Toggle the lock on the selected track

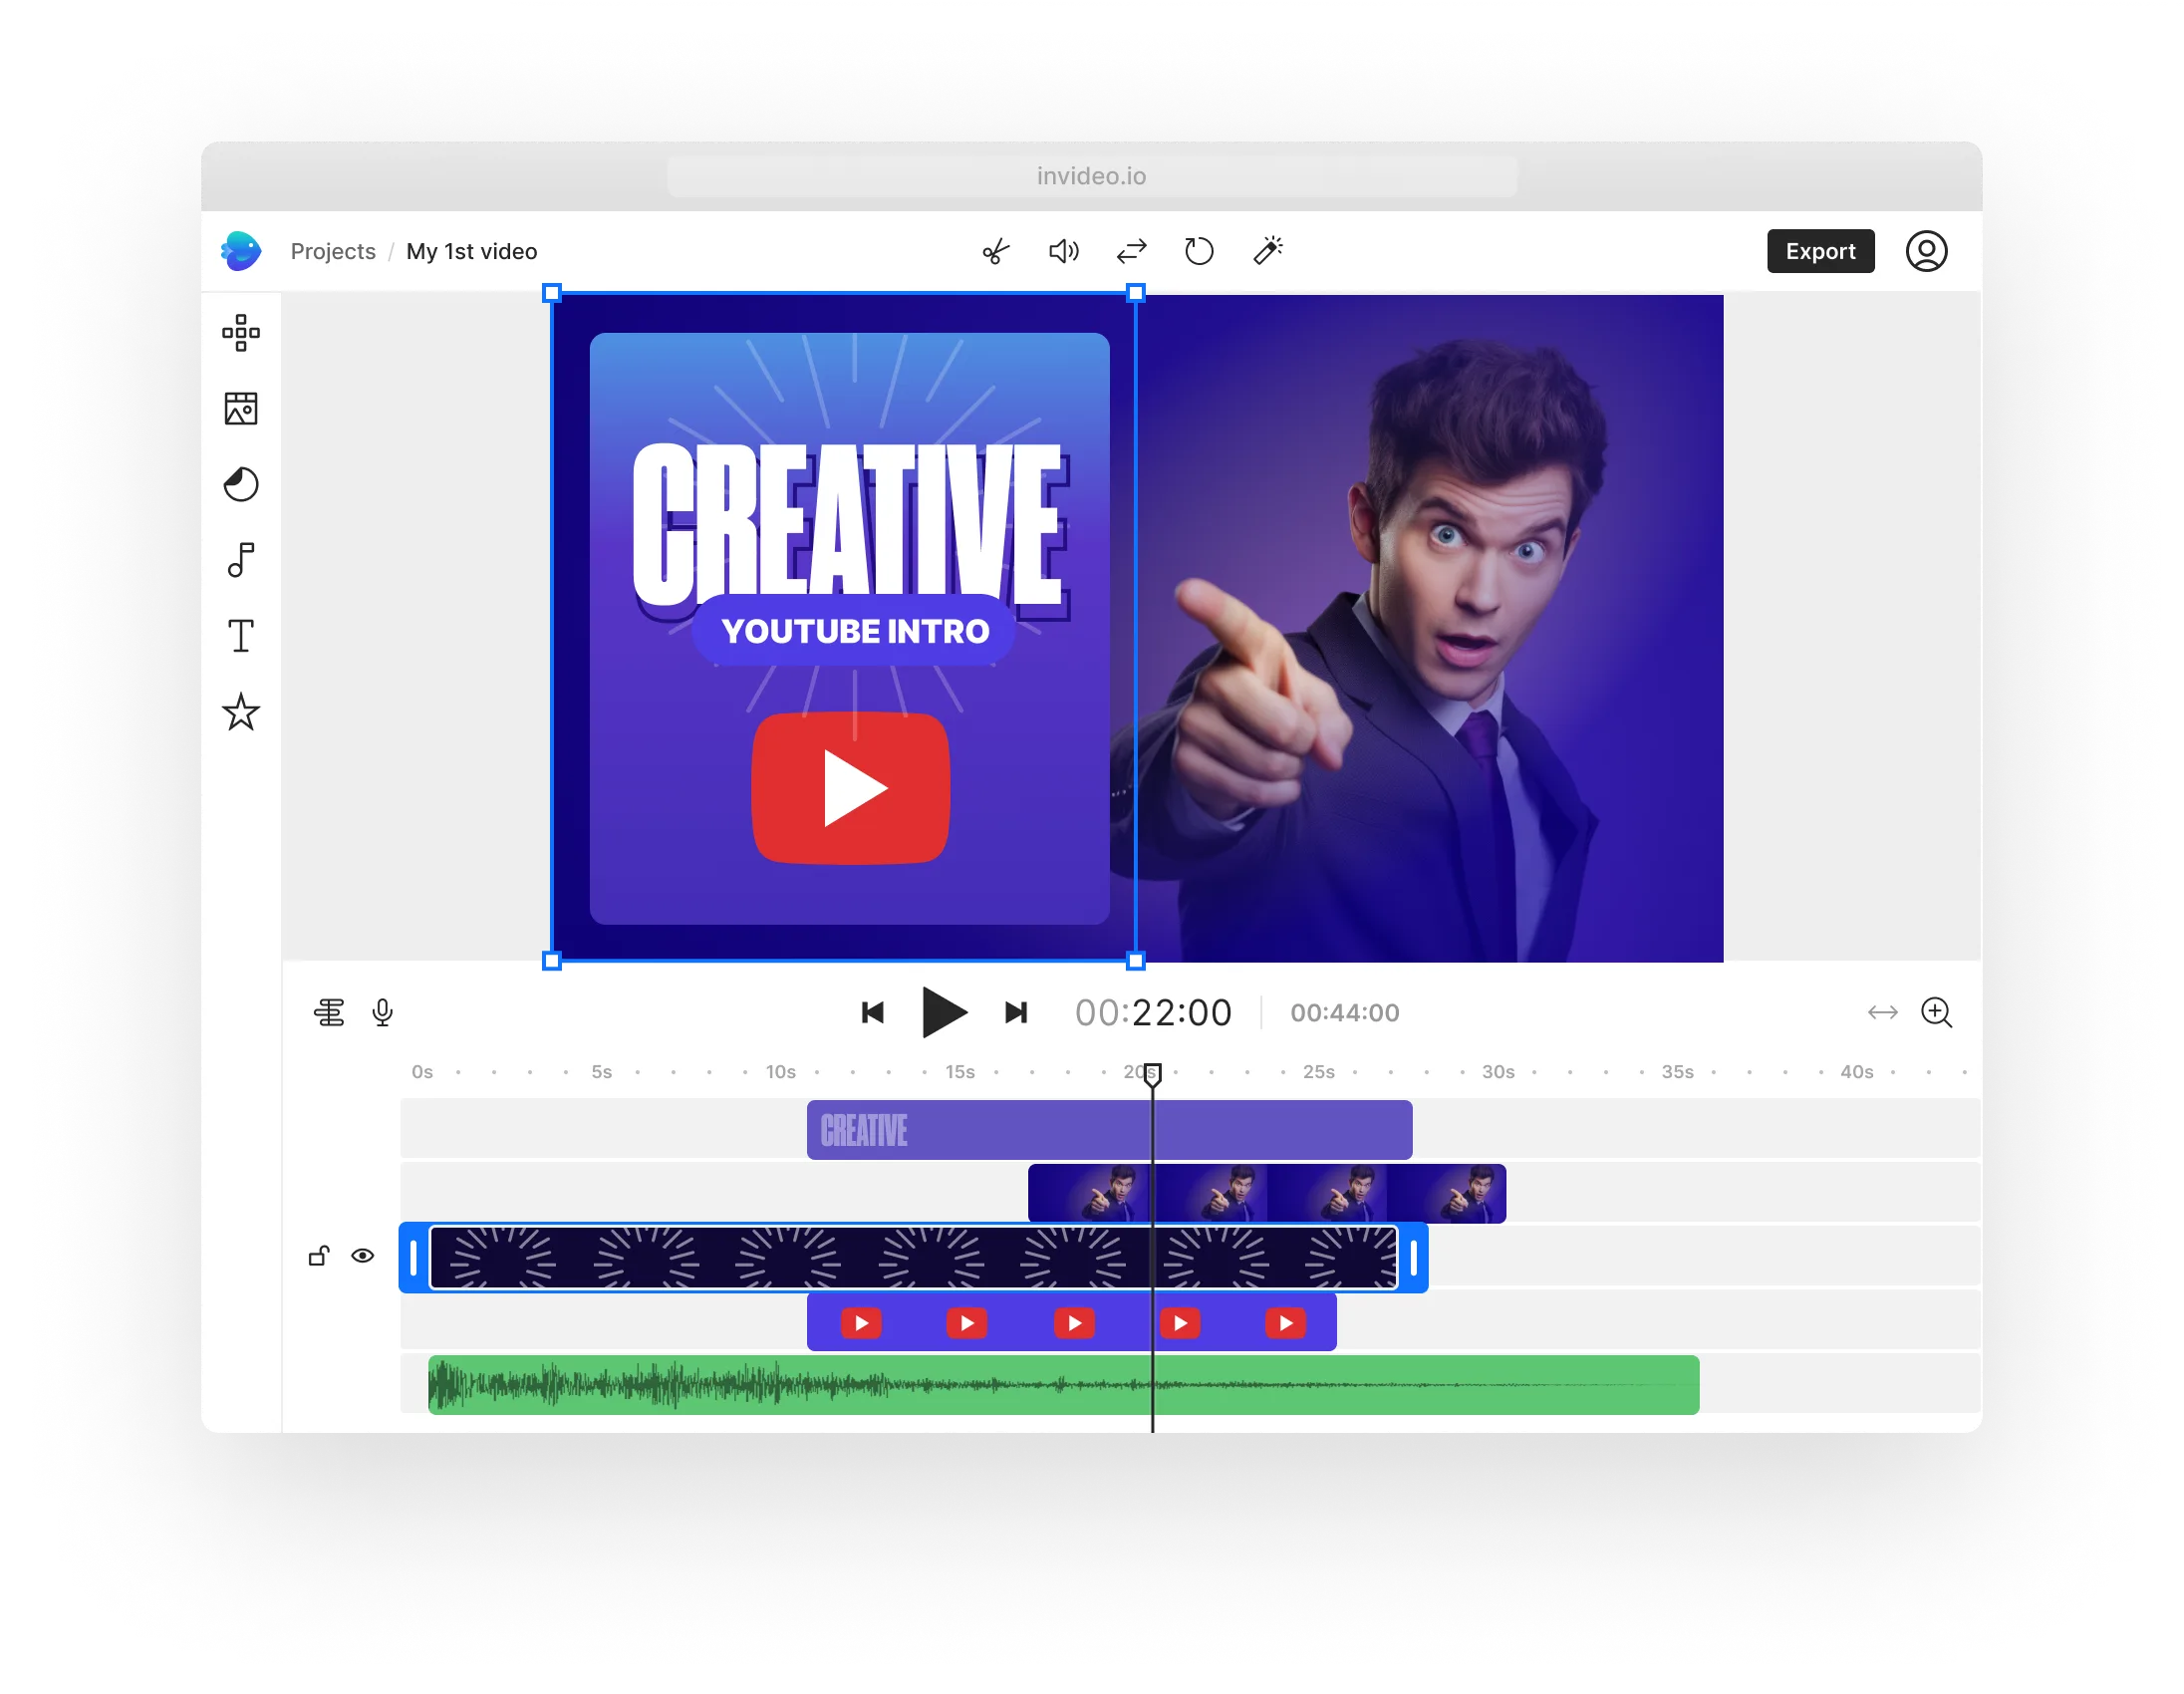[319, 1256]
